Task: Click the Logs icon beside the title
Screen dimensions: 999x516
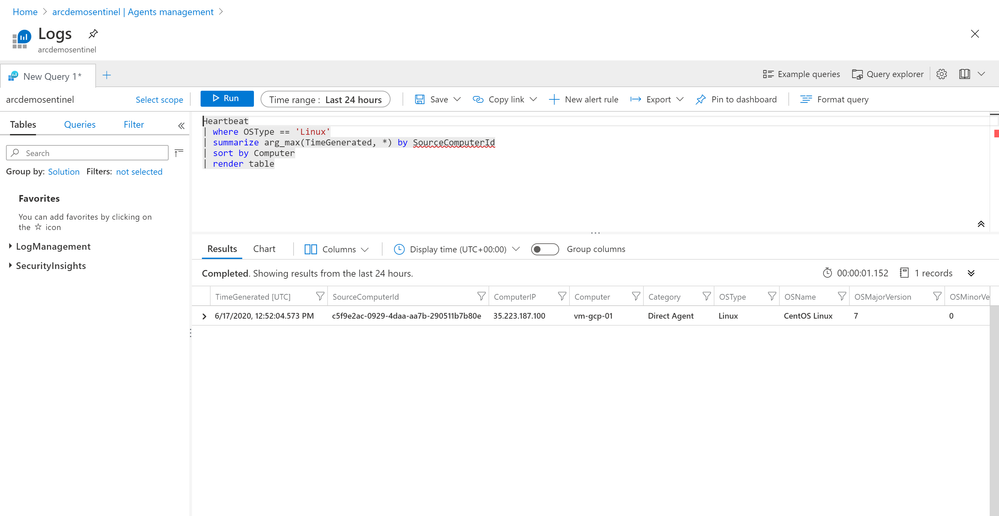Action: pyautogui.click(x=22, y=39)
